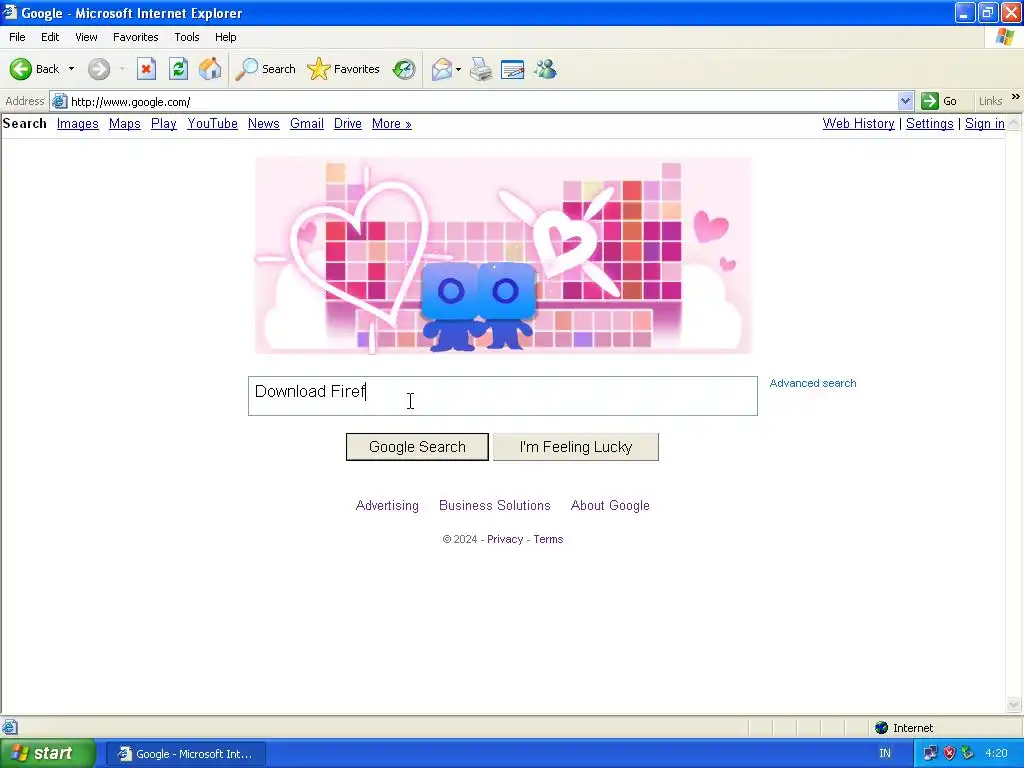Open the Advertising link

tap(387, 505)
